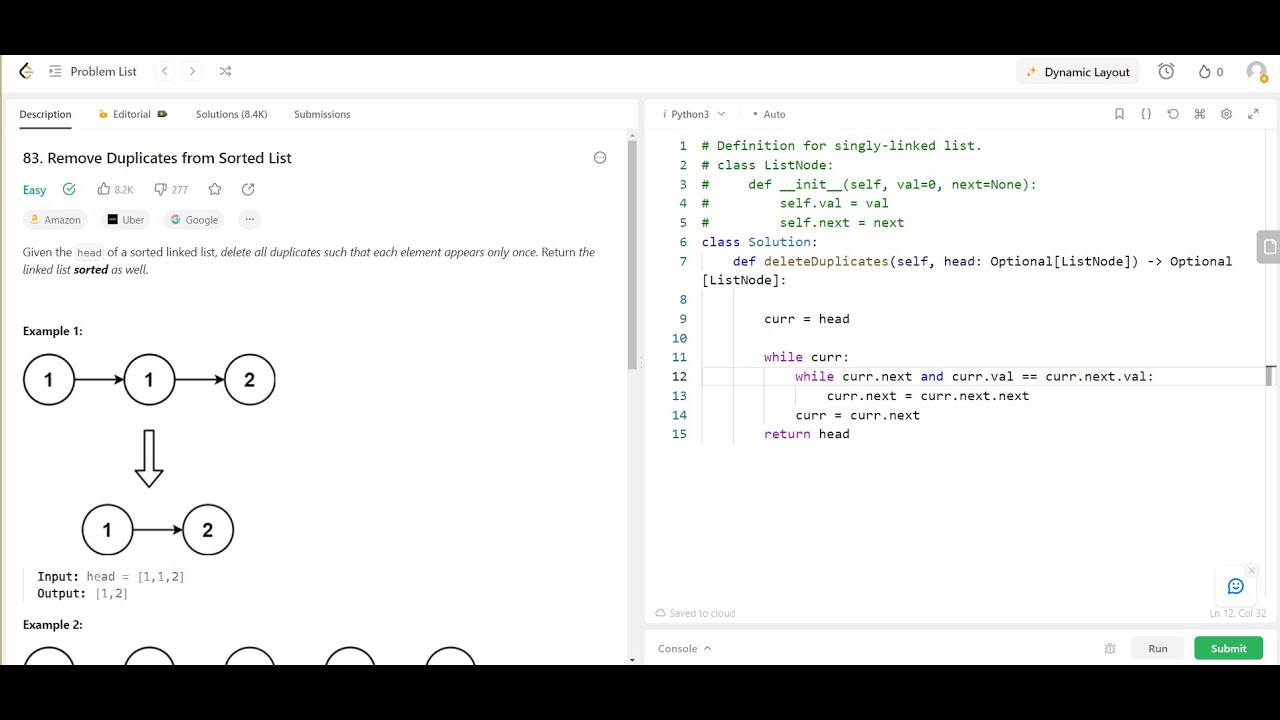Screen dimensions: 1280x720
Task: Click the solved checkmark icon
Action: click(x=69, y=189)
